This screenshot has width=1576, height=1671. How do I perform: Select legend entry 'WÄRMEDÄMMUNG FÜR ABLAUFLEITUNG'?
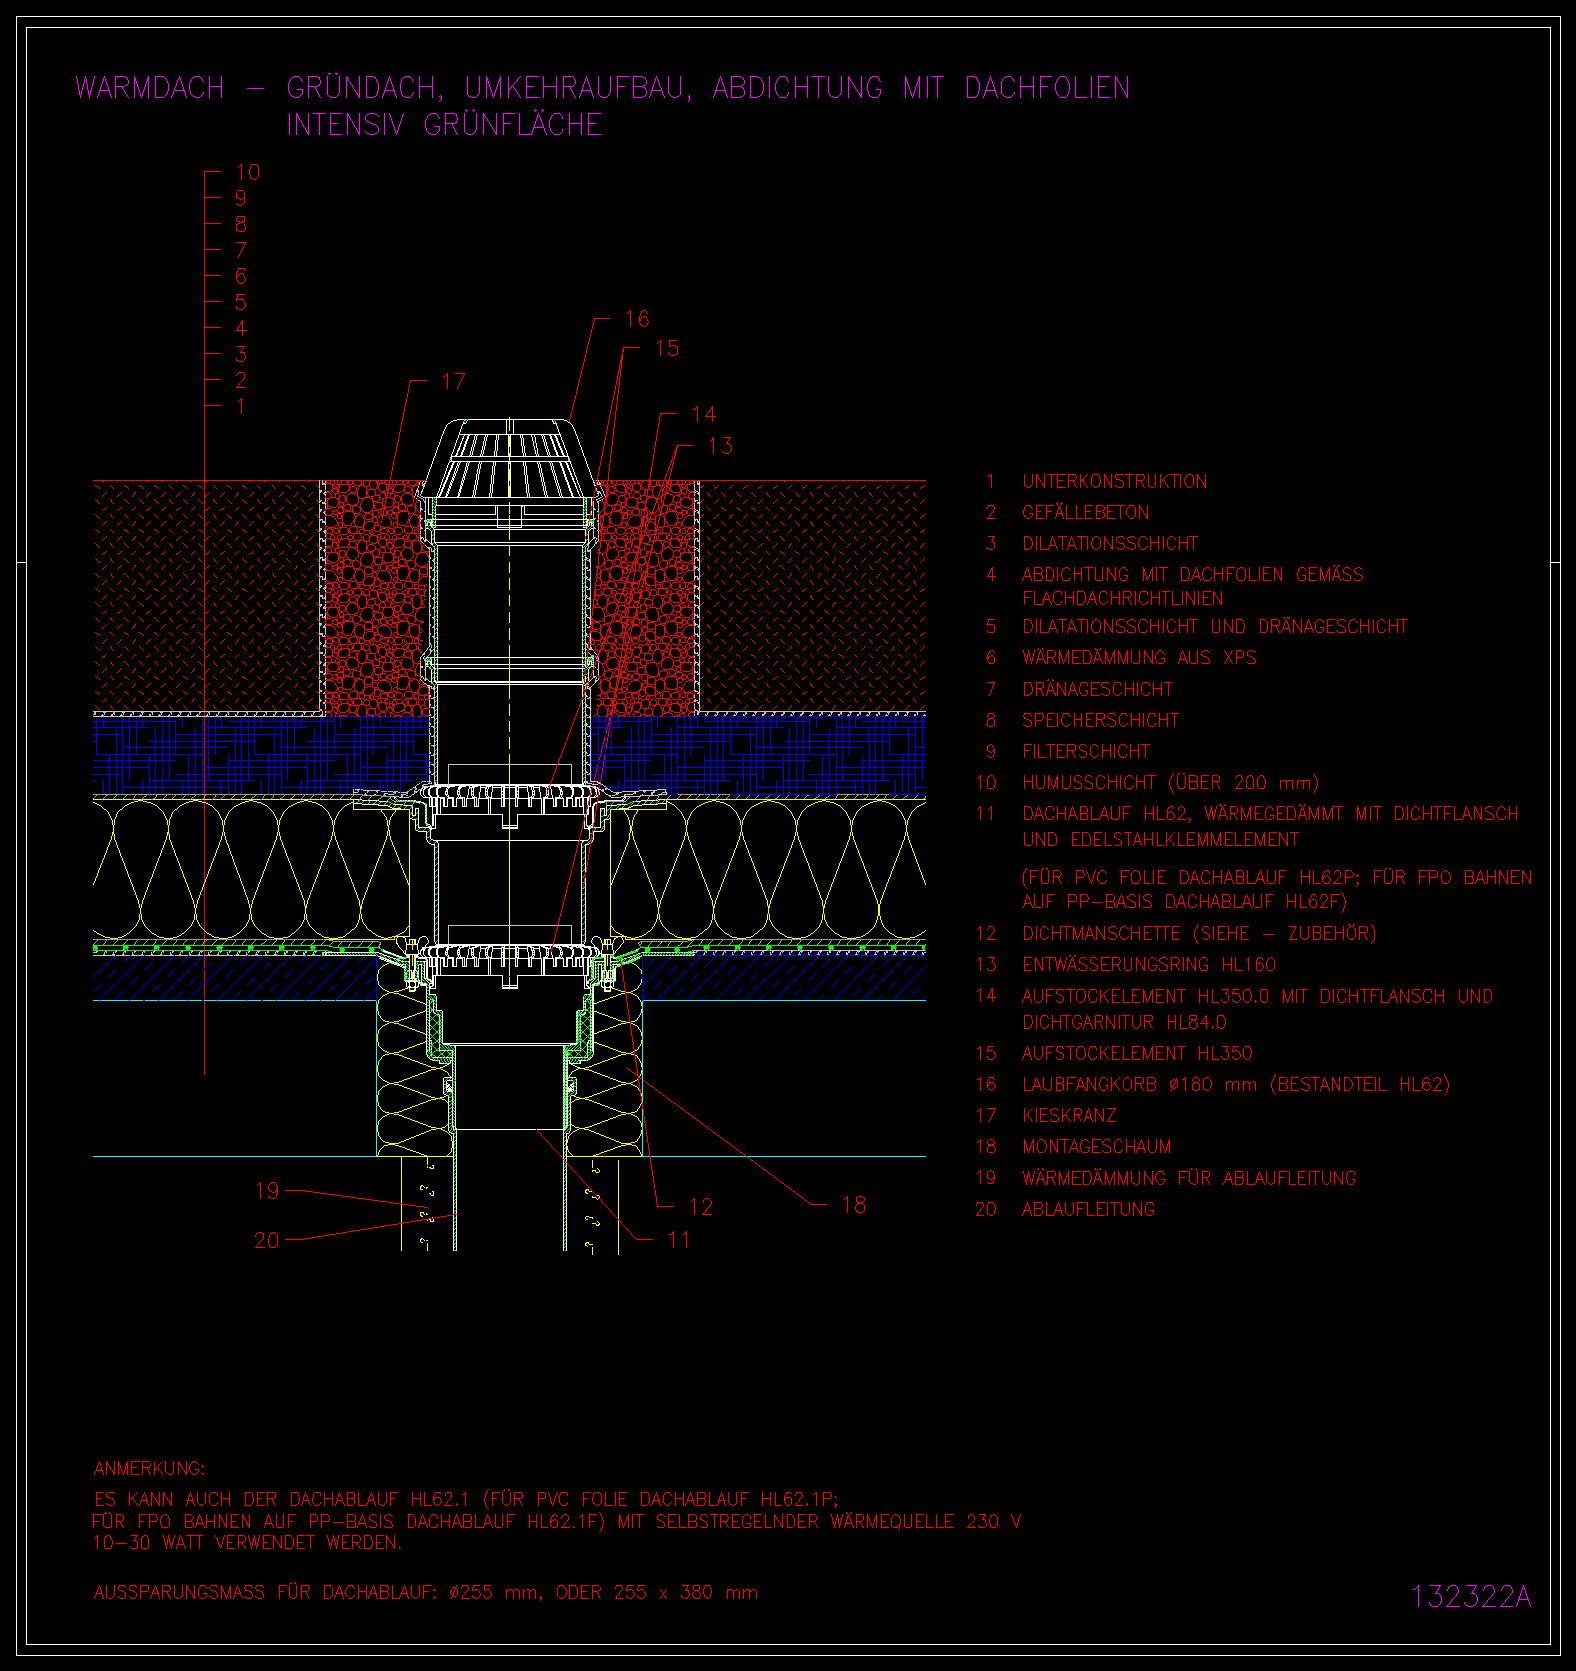pos(1189,1178)
